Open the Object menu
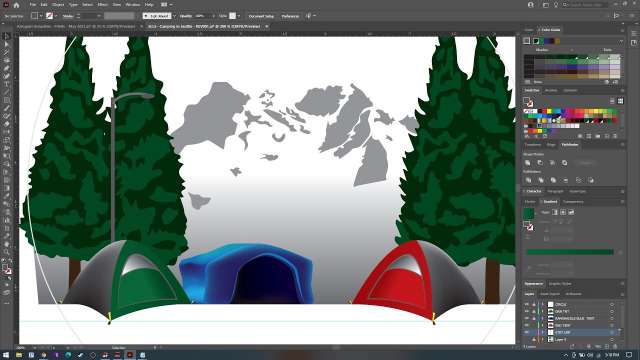640x360 pixels. click(x=58, y=5)
